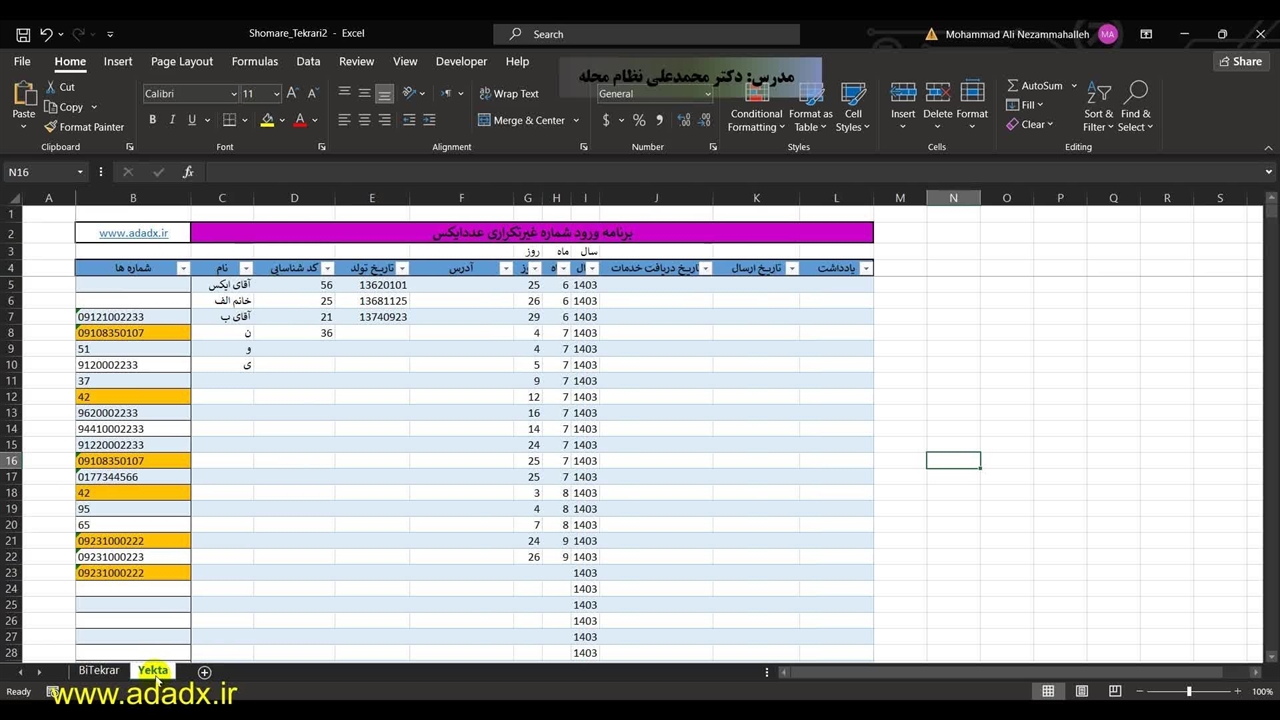Open the www.adadx.ir hyperlink in cell B2
This screenshot has height=720, width=1280.
click(133, 233)
